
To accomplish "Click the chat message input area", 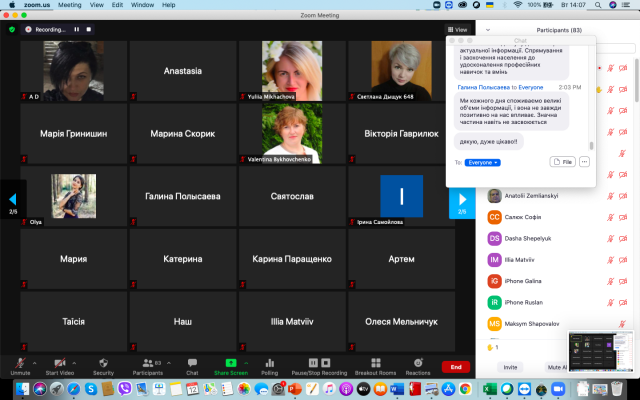I will tap(520, 176).
